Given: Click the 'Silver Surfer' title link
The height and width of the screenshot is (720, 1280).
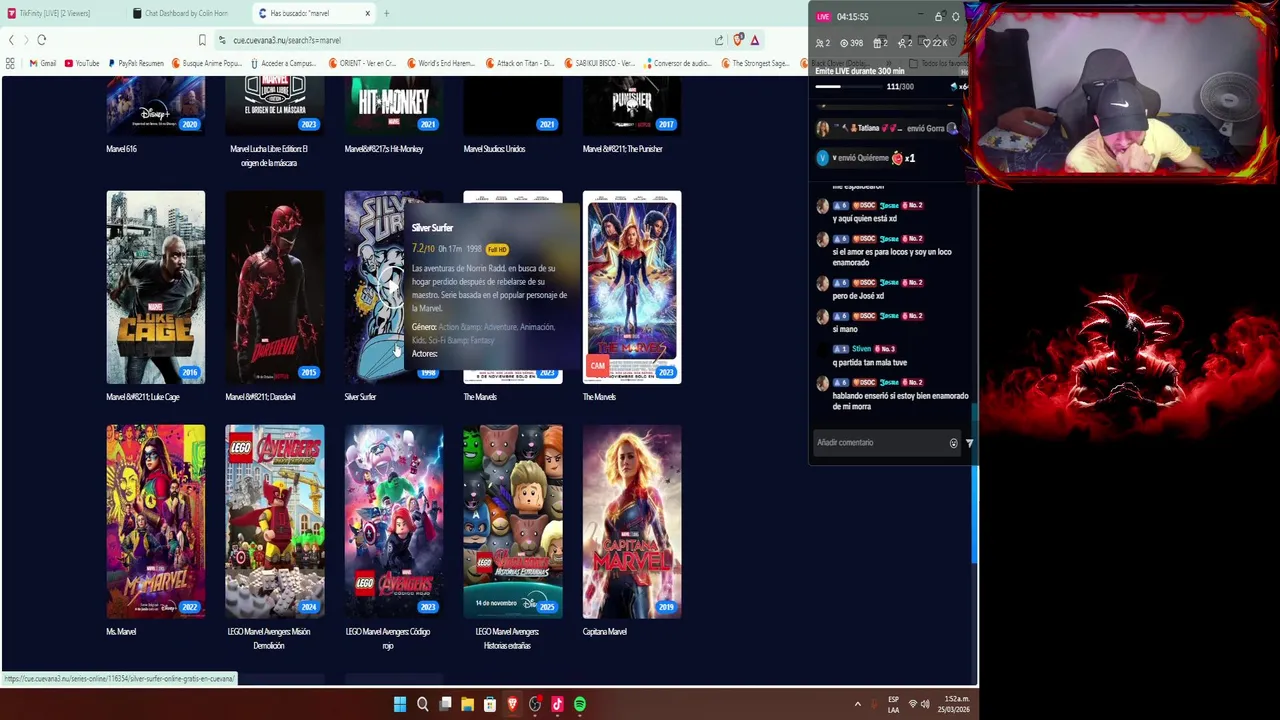Looking at the screenshot, I should pyautogui.click(x=360, y=397).
